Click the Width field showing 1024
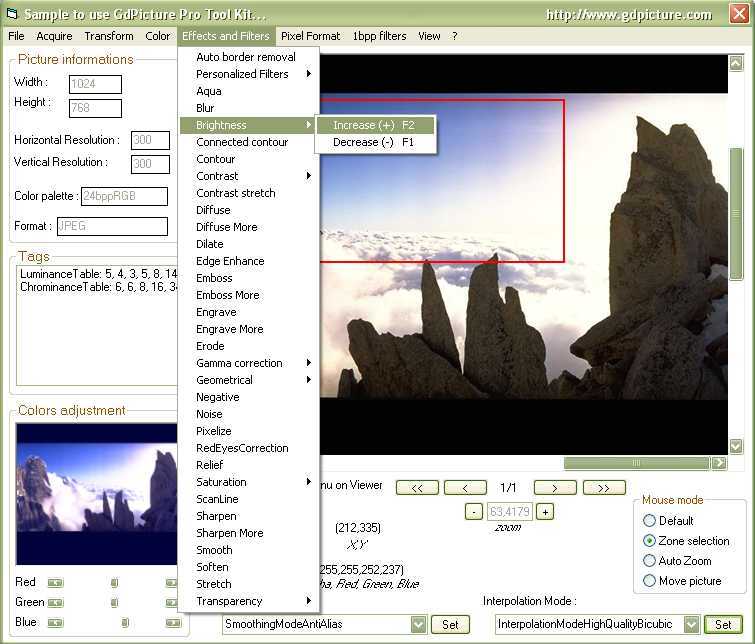The width and height of the screenshot is (755, 644). click(95, 84)
